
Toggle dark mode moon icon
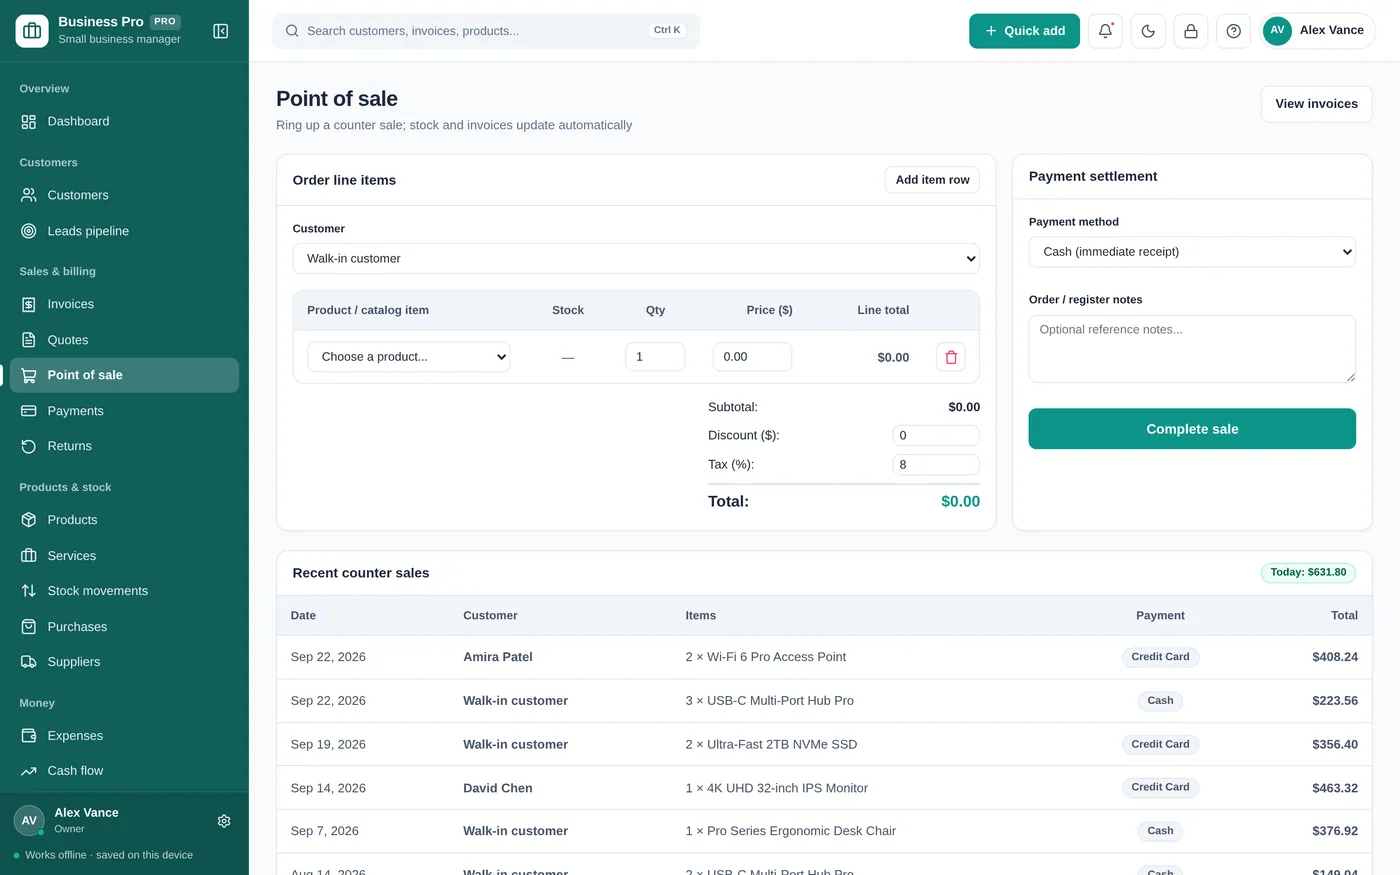[1148, 31]
